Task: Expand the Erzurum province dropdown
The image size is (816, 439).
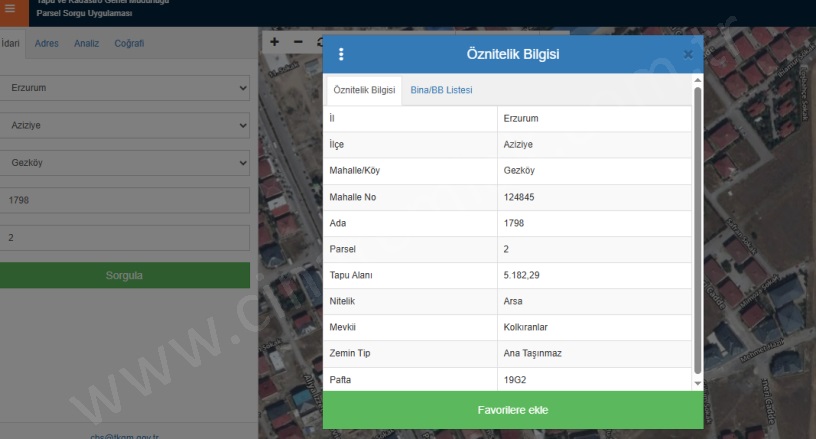Action: (124, 88)
